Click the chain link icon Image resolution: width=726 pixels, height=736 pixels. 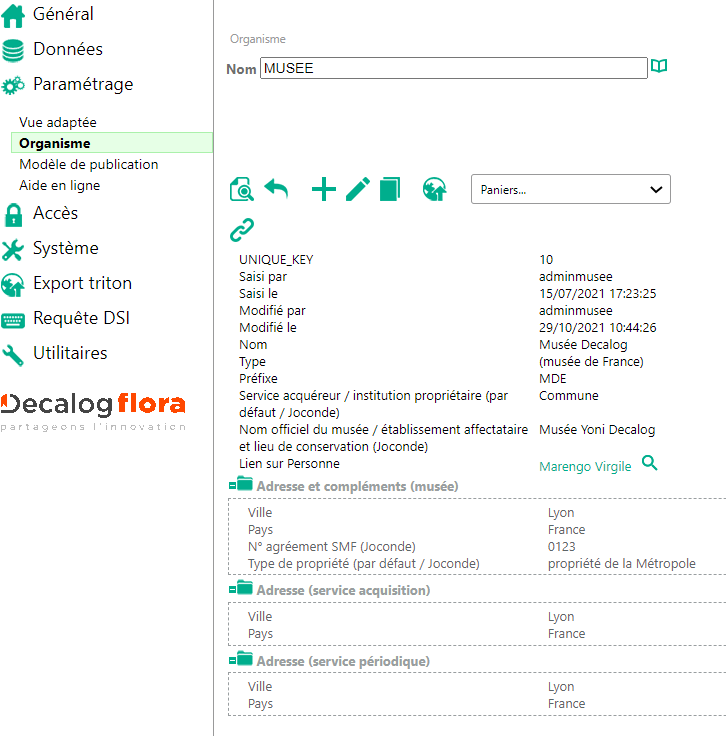(x=242, y=230)
